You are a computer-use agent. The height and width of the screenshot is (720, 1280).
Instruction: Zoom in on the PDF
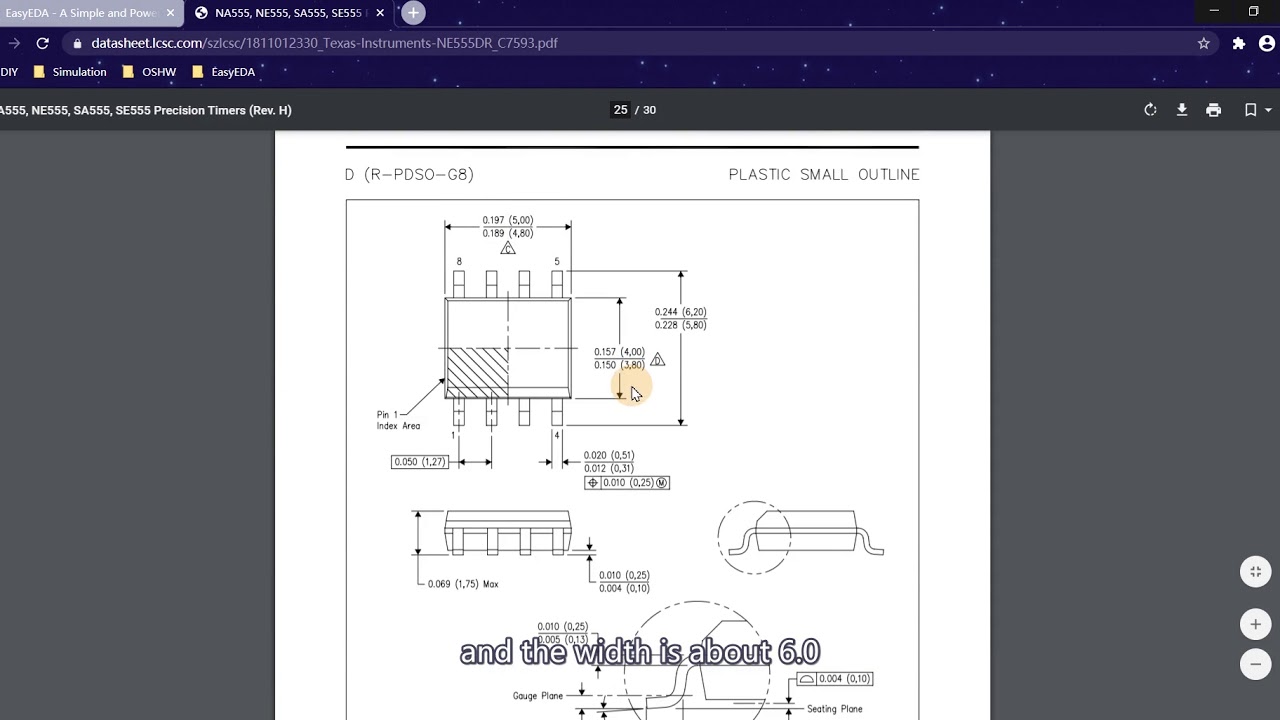[x=1255, y=624]
